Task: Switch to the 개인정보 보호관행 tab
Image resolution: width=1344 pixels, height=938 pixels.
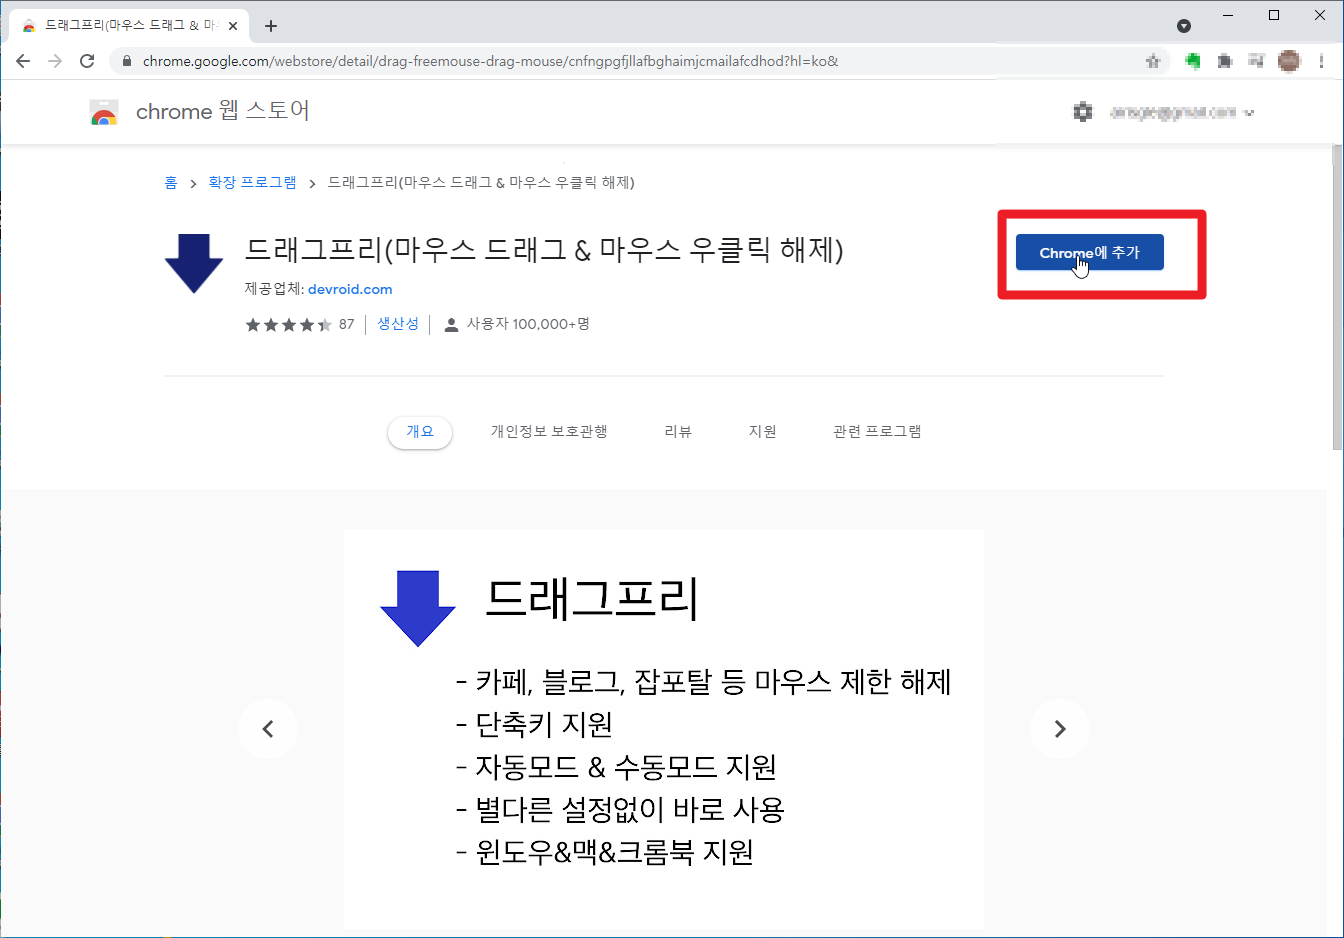Action: [549, 432]
